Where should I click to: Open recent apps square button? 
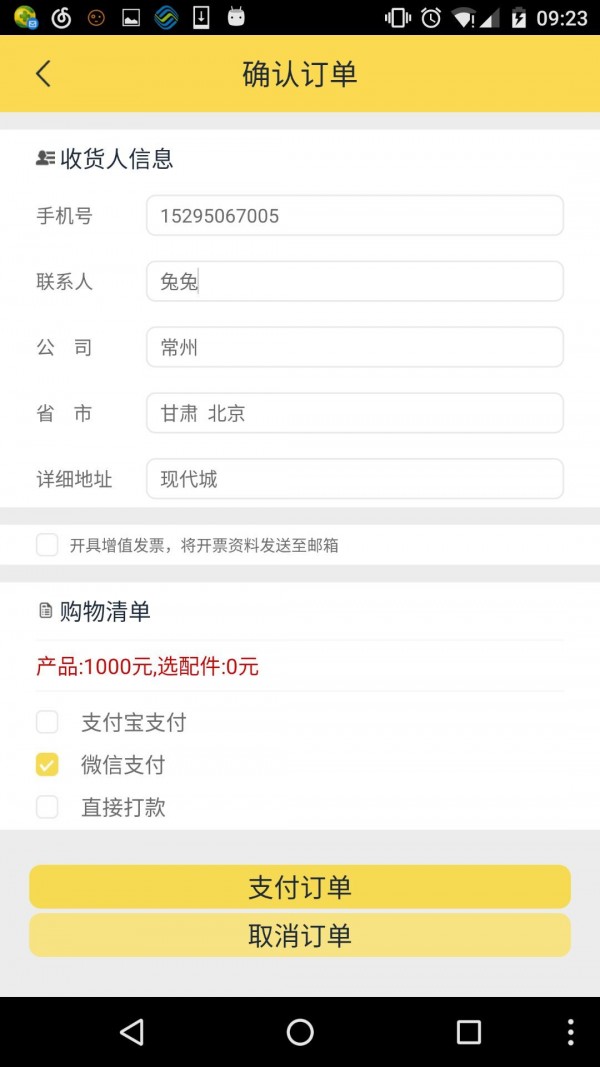468,1032
